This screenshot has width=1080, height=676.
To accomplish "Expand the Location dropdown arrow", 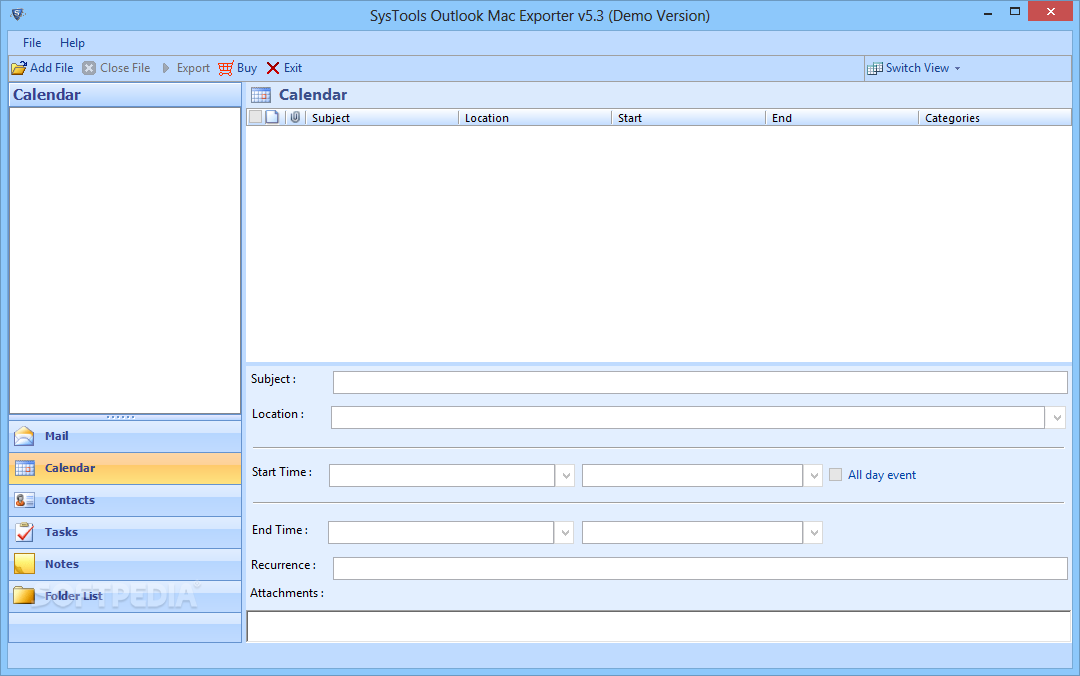I will [1057, 418].
